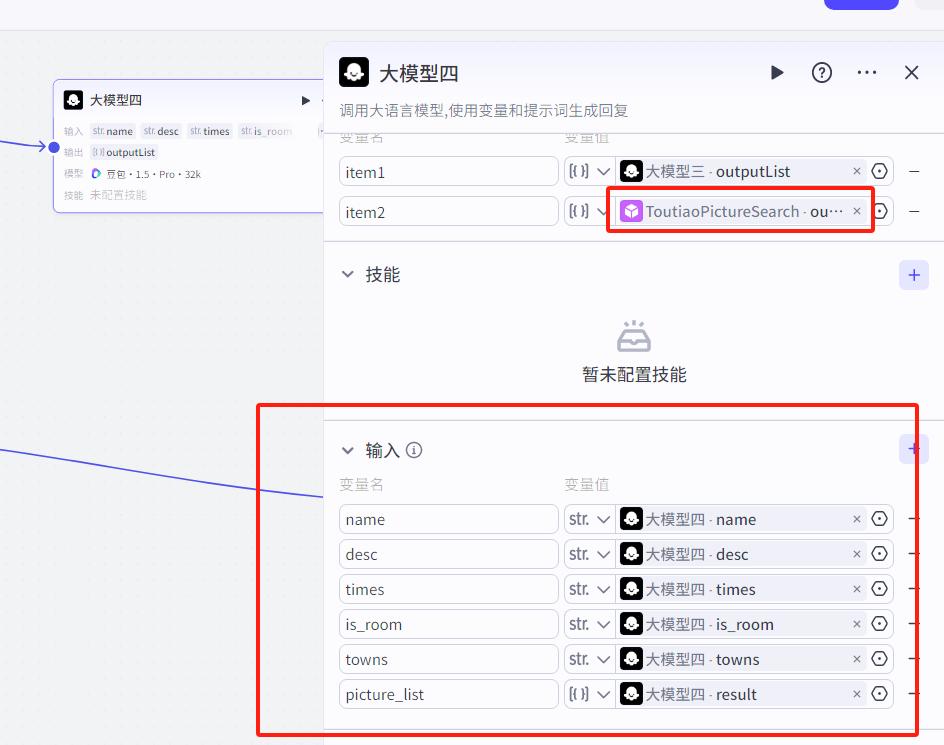This screenshot has height=745, width=944.
Task: Edit the towns variable name field
Action: [449, 659]
